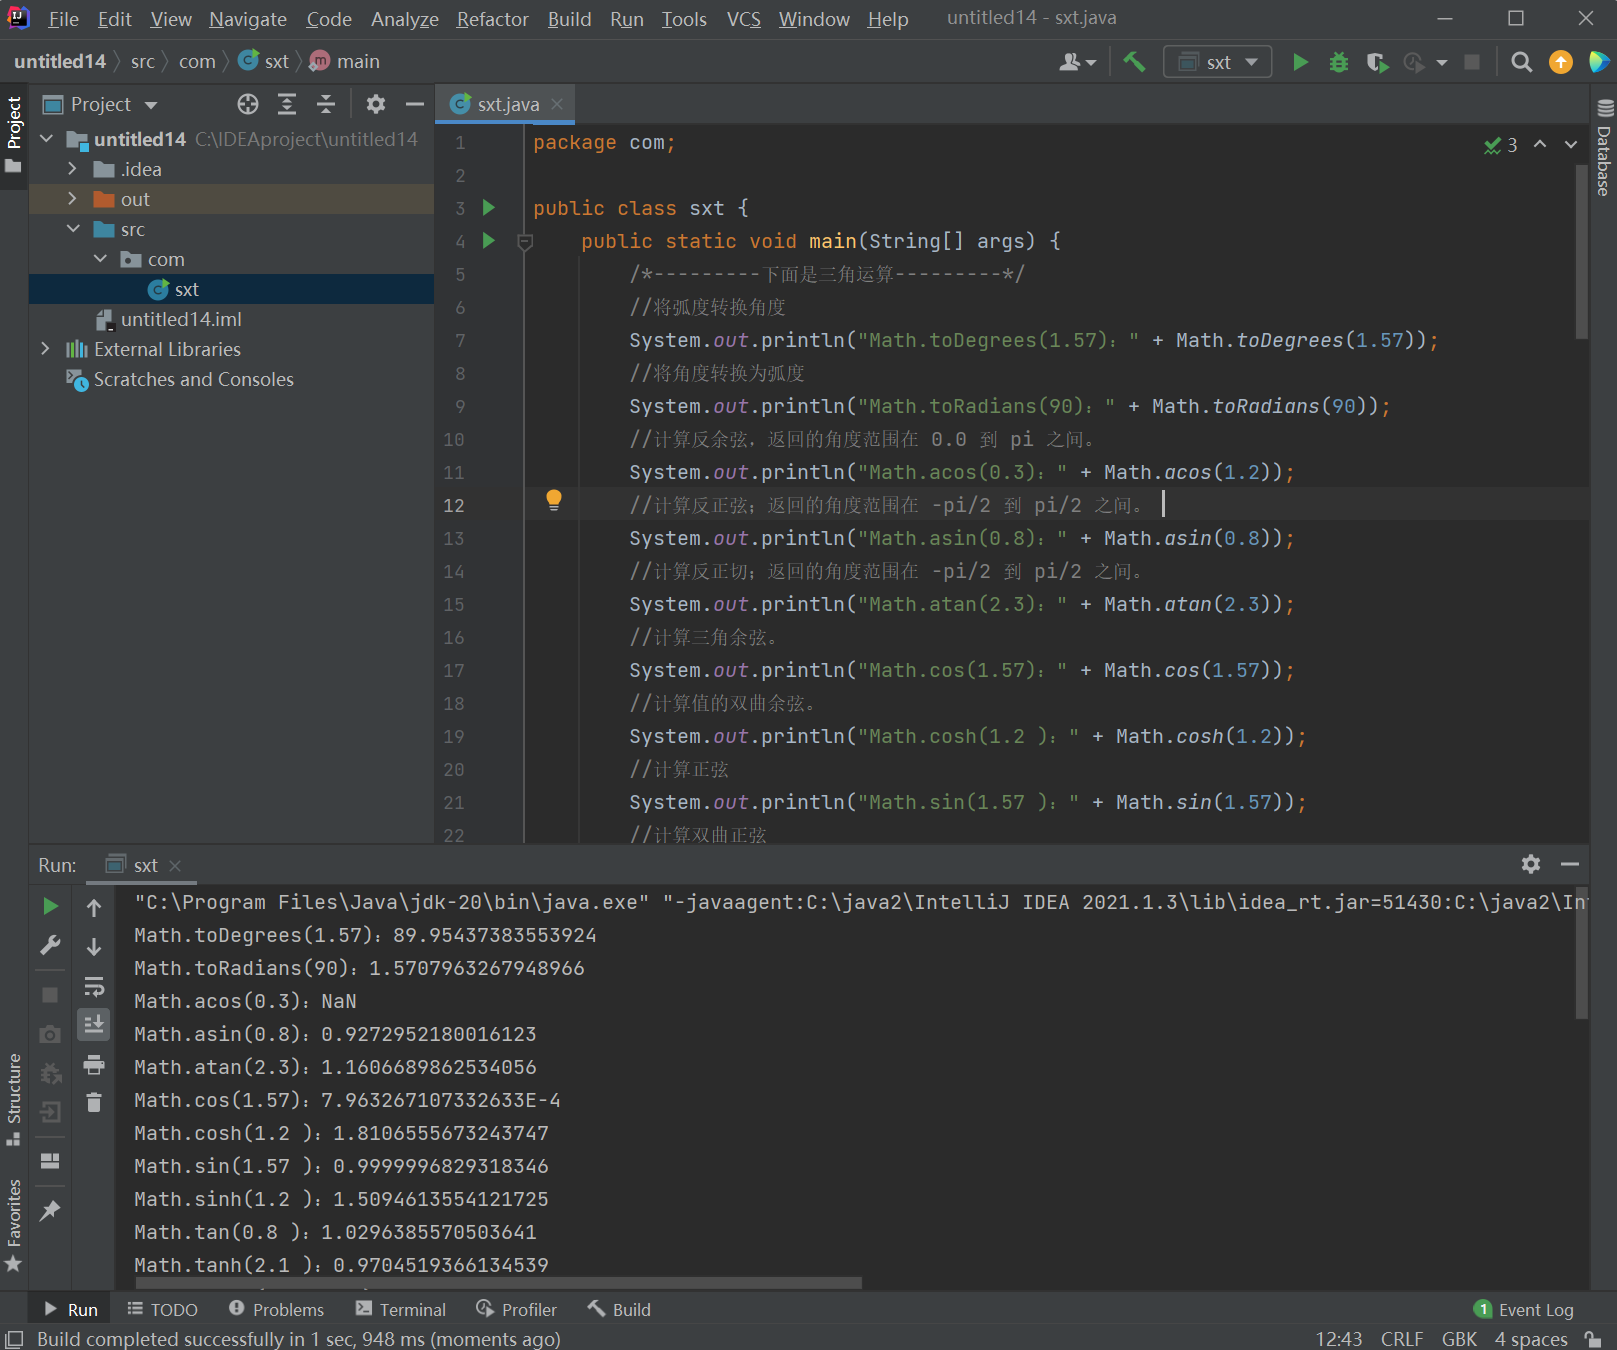The image size is (1617, 1350).
Task: Expand the out folder in project tree
Action: 72,199
